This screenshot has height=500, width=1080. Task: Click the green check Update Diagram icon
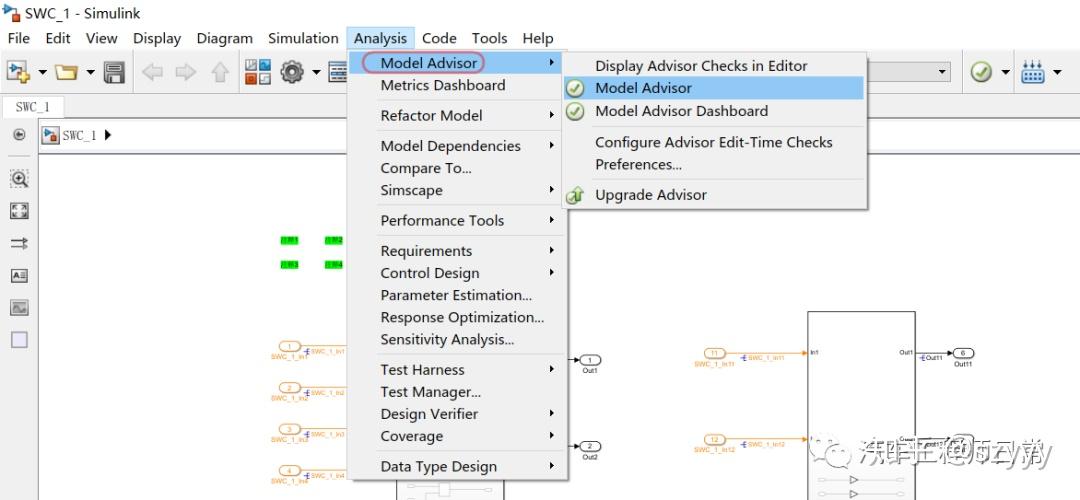tap(981, 72)
